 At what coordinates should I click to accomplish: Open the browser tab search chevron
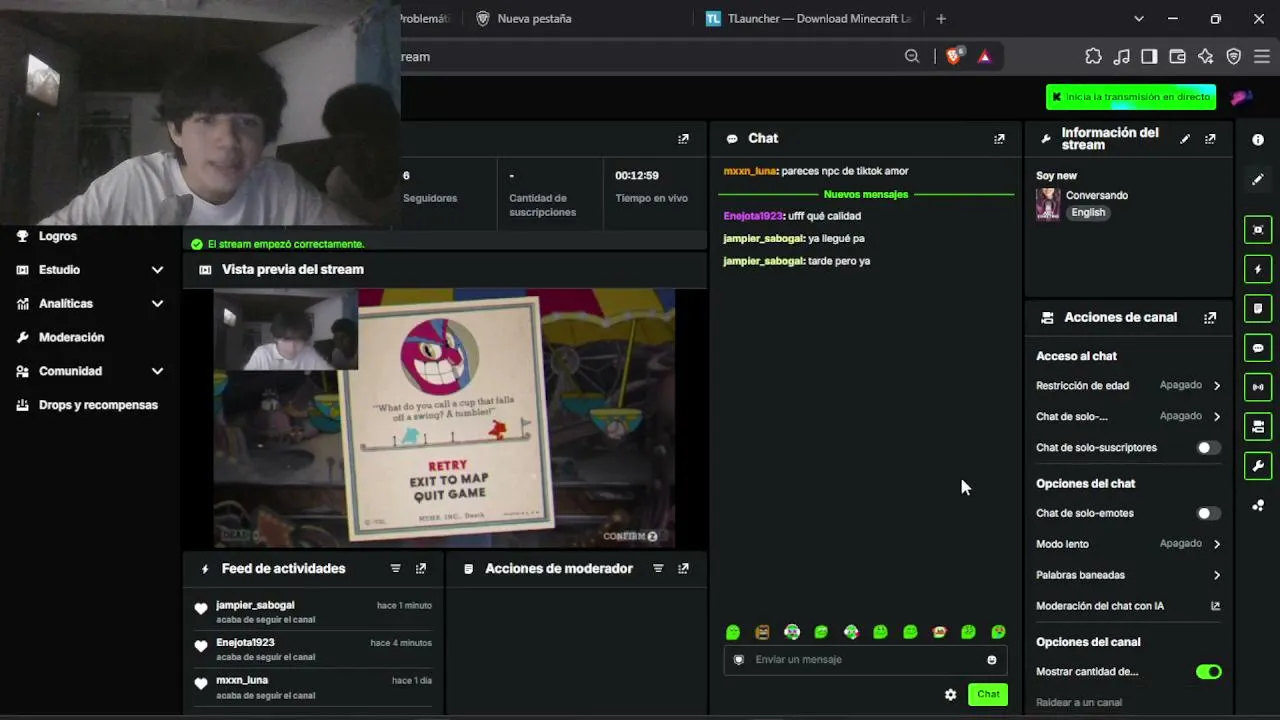click(1139, 19)
